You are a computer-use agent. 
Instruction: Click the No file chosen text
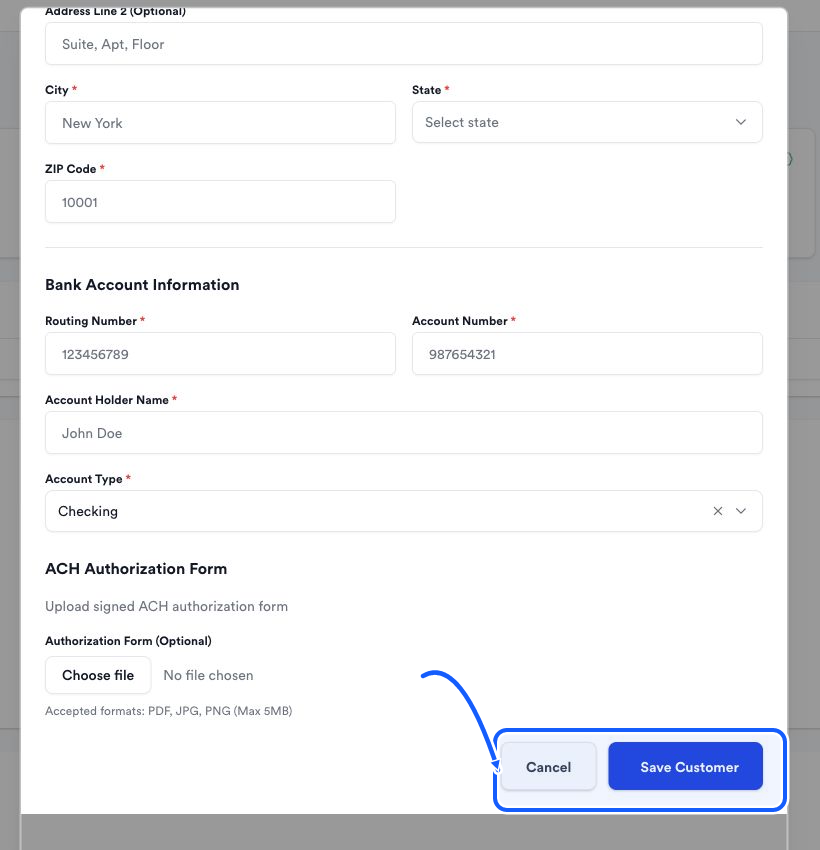[x=208, y=675]
